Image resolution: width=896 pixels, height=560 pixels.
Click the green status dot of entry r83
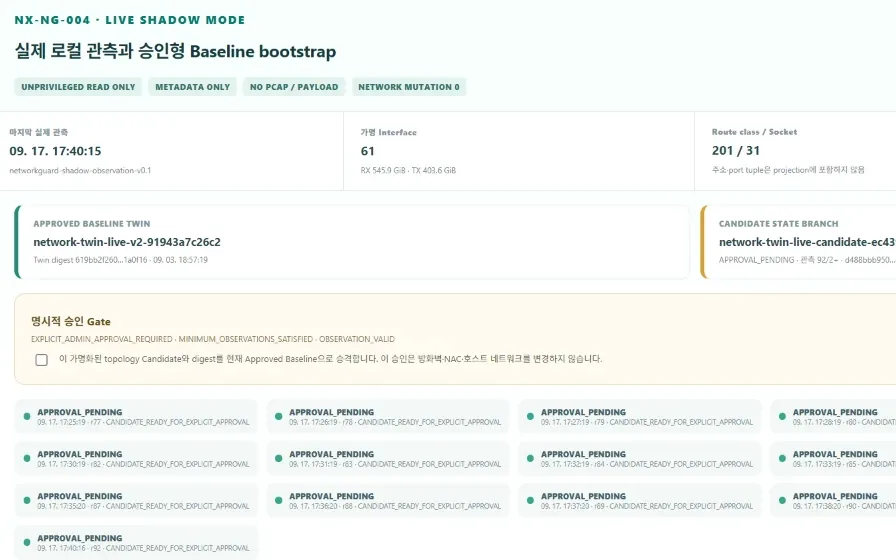point(278,458)
